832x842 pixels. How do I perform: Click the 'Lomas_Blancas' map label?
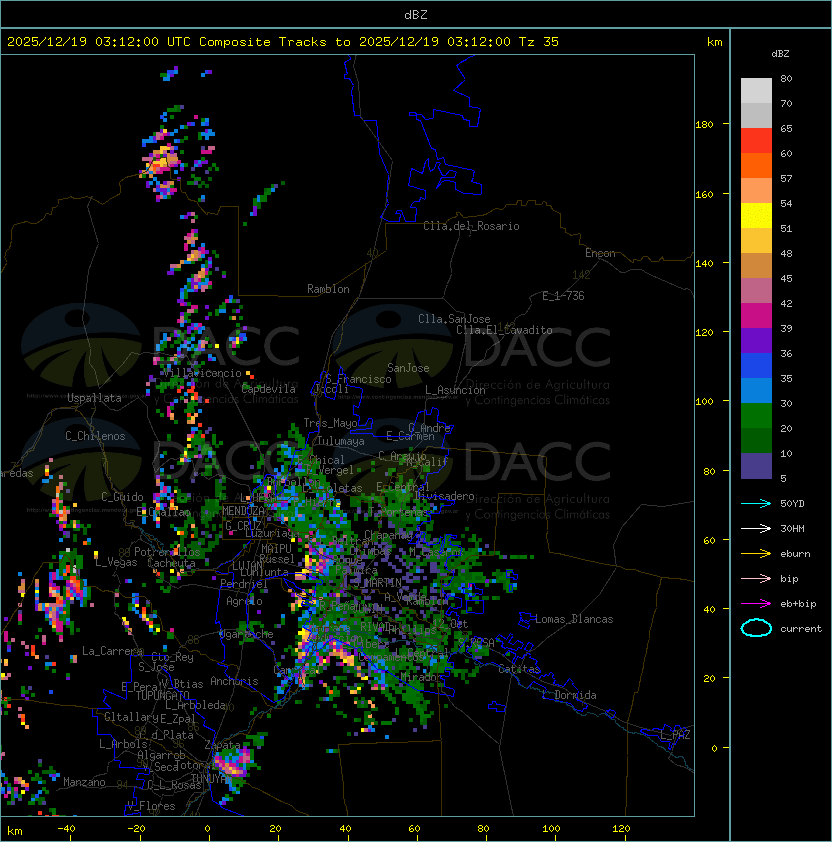tap(574, 619)
